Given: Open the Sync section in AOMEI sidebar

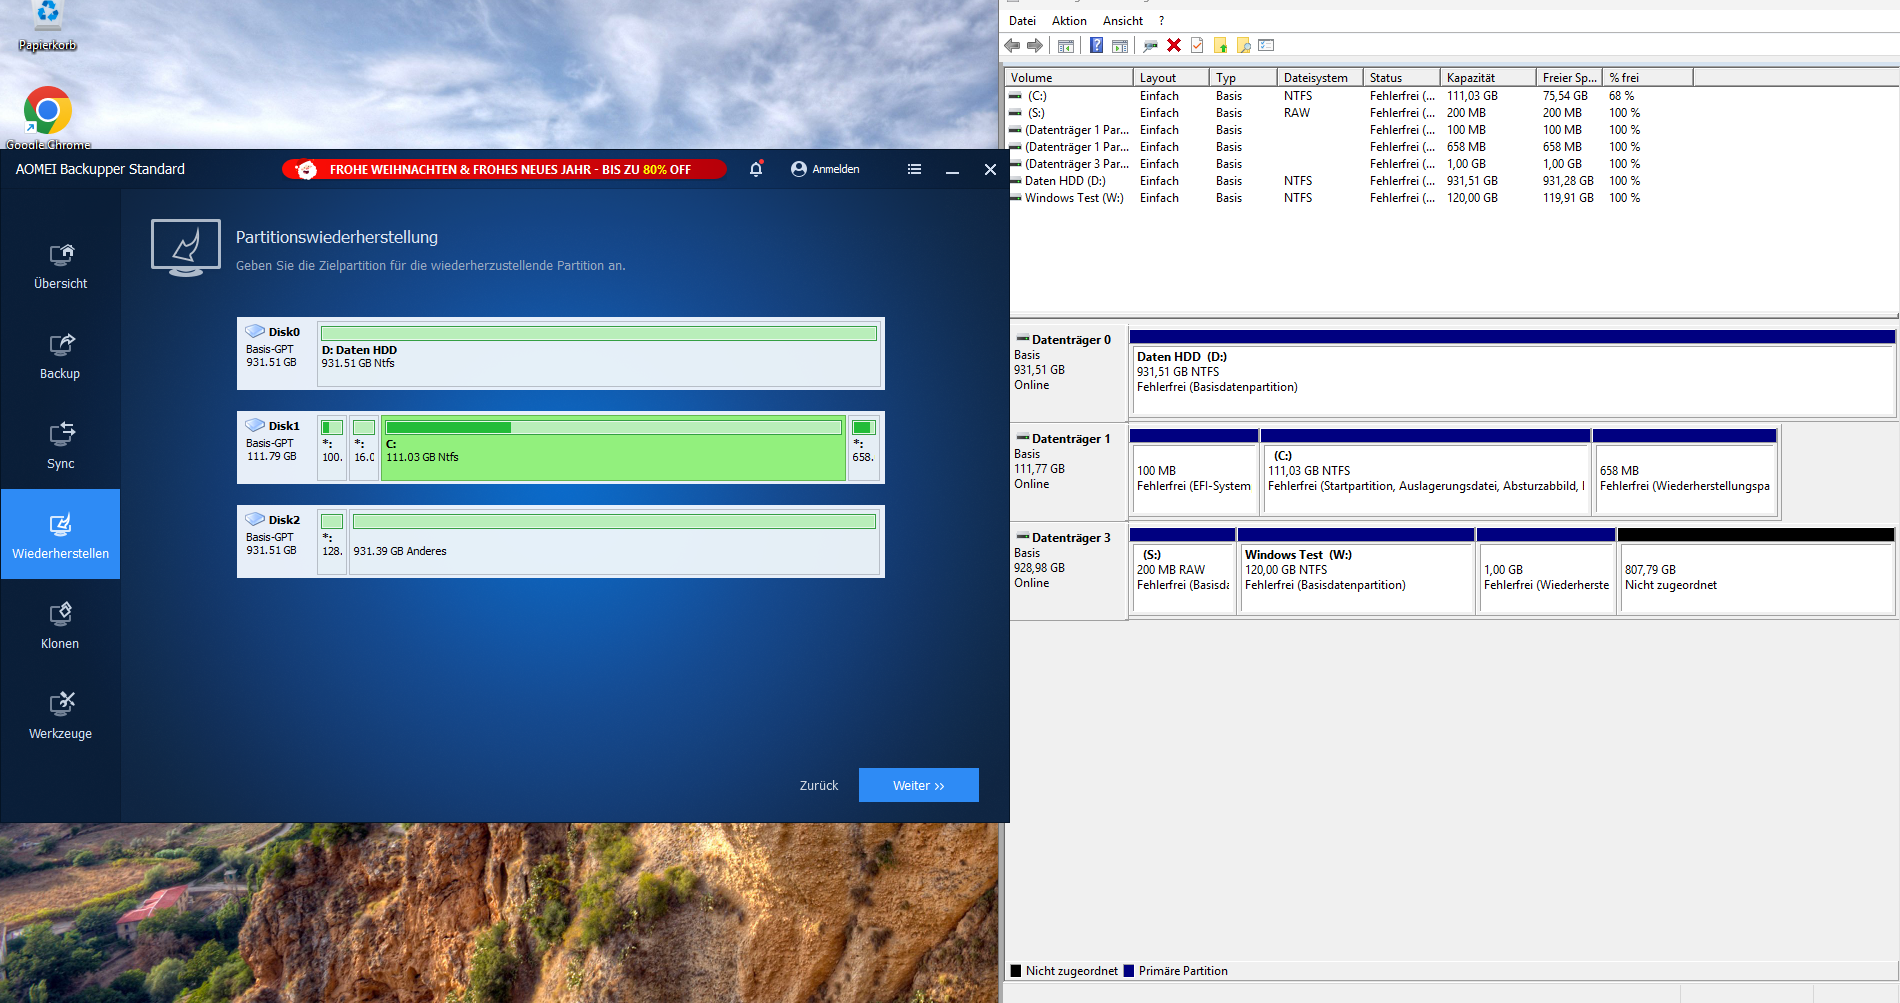Looking at the screenshot, I should tap(60, 446).
